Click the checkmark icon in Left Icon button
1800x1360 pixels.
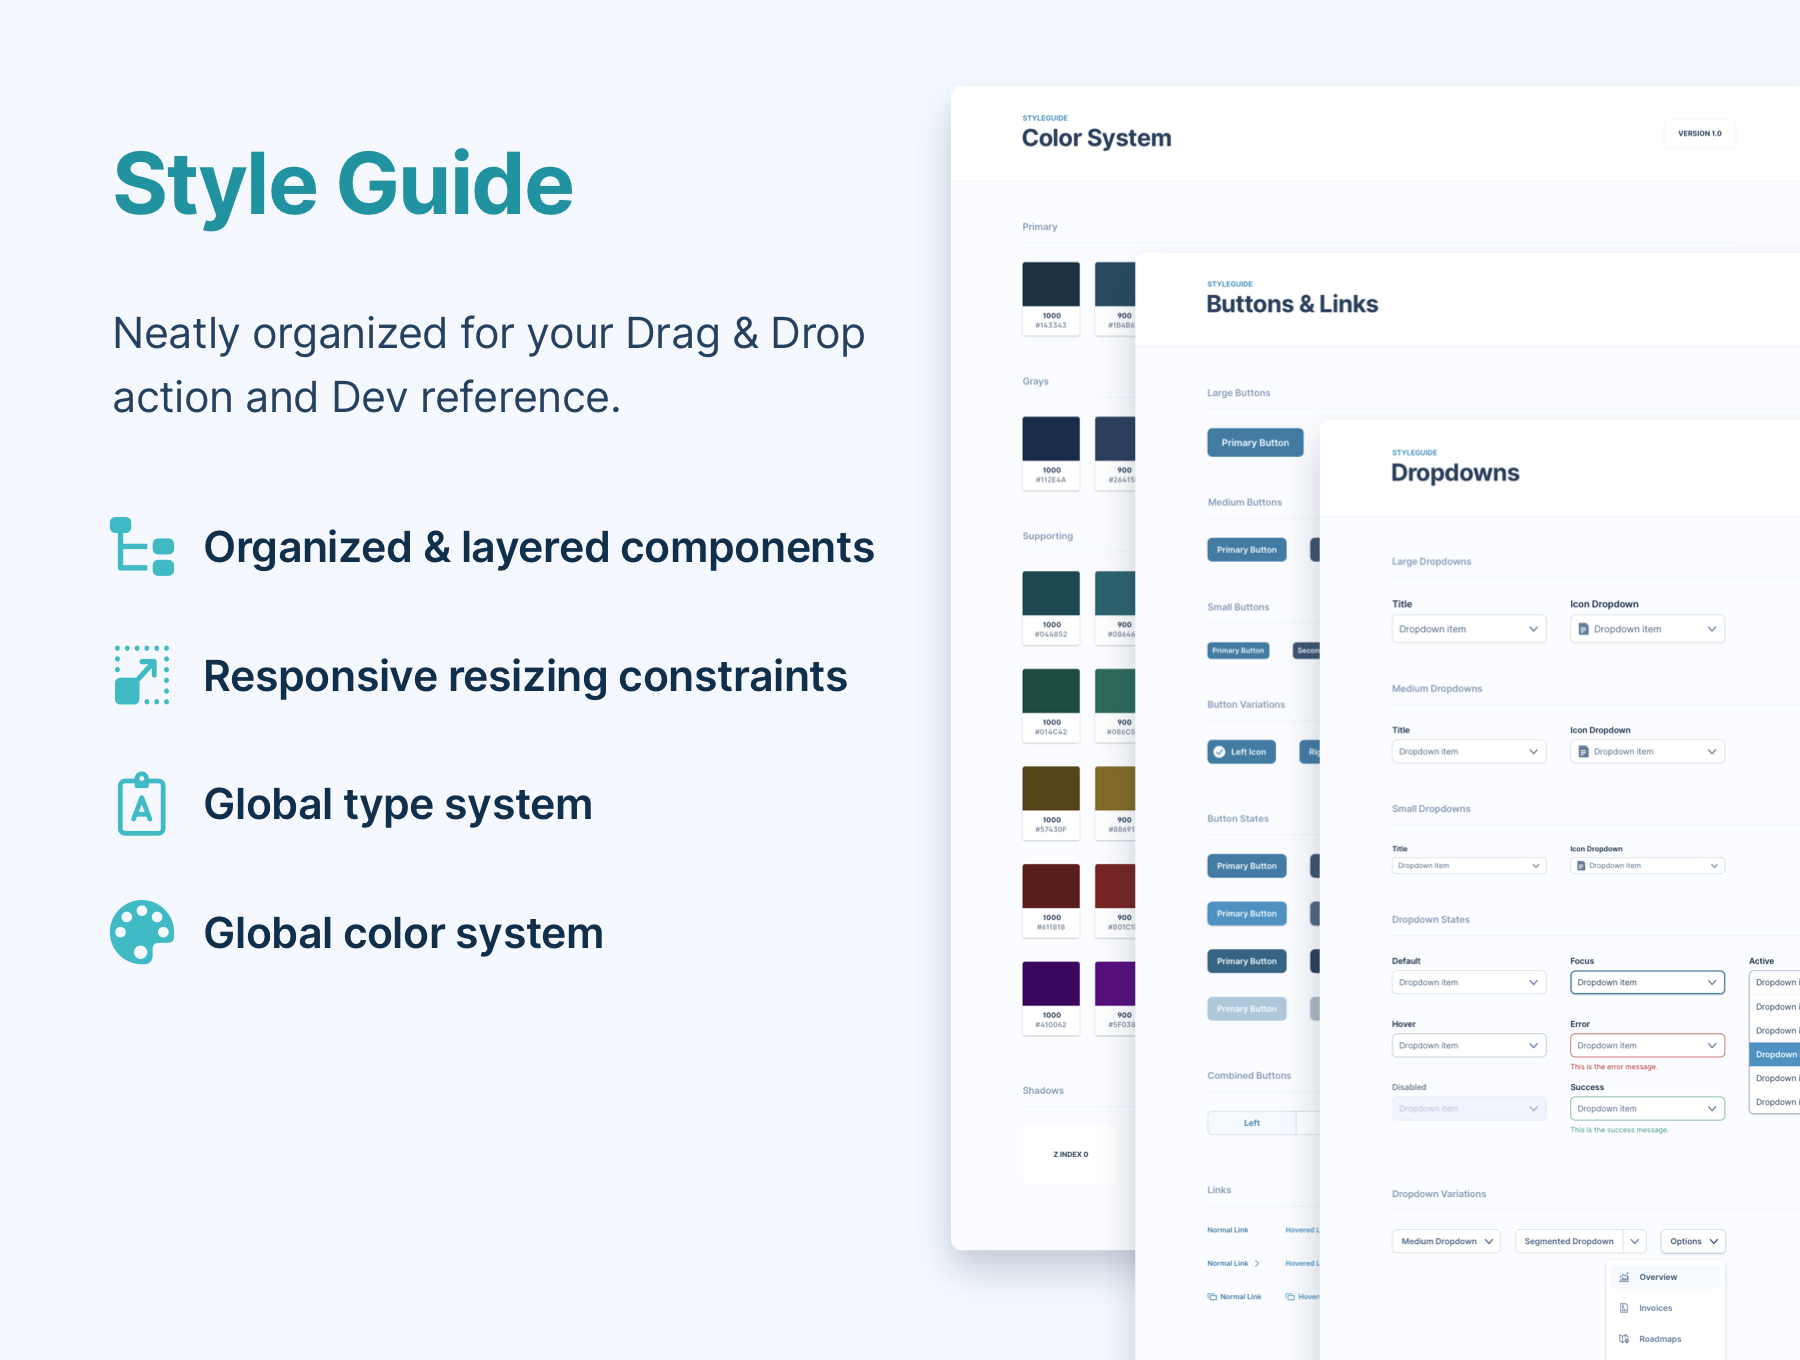1219,752
